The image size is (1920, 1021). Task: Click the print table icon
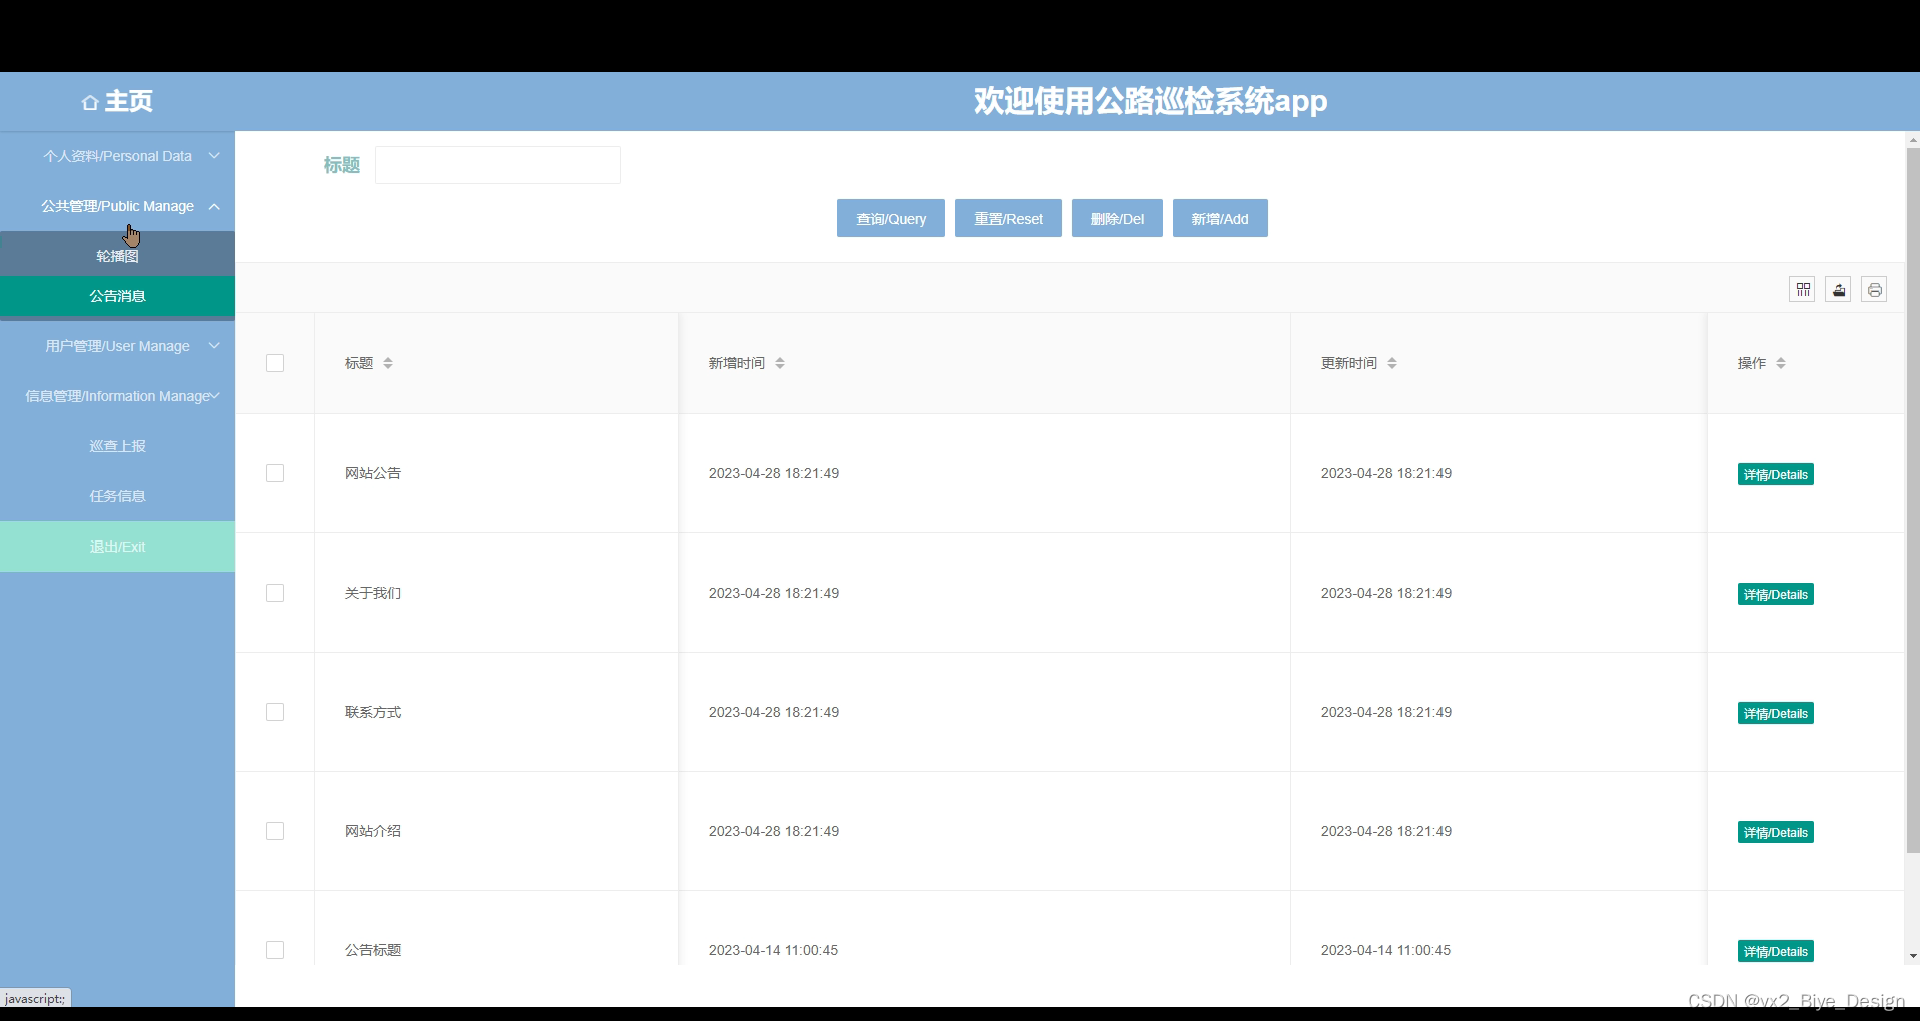[x=1874, y=290]
